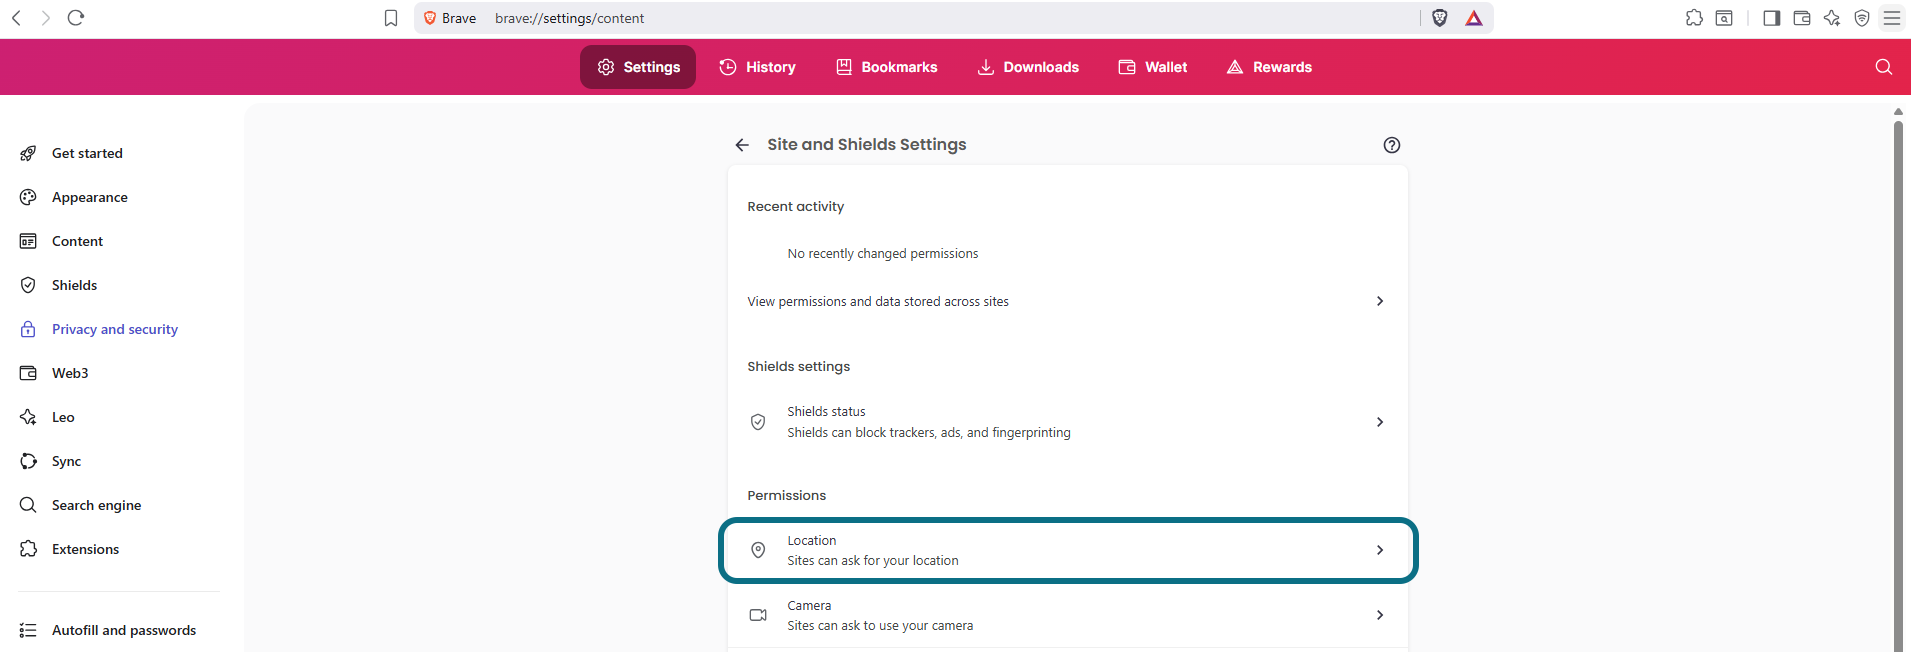1911x652 pixels.
Task: Expand Camera permission row
Action: tap(1068, 615)
